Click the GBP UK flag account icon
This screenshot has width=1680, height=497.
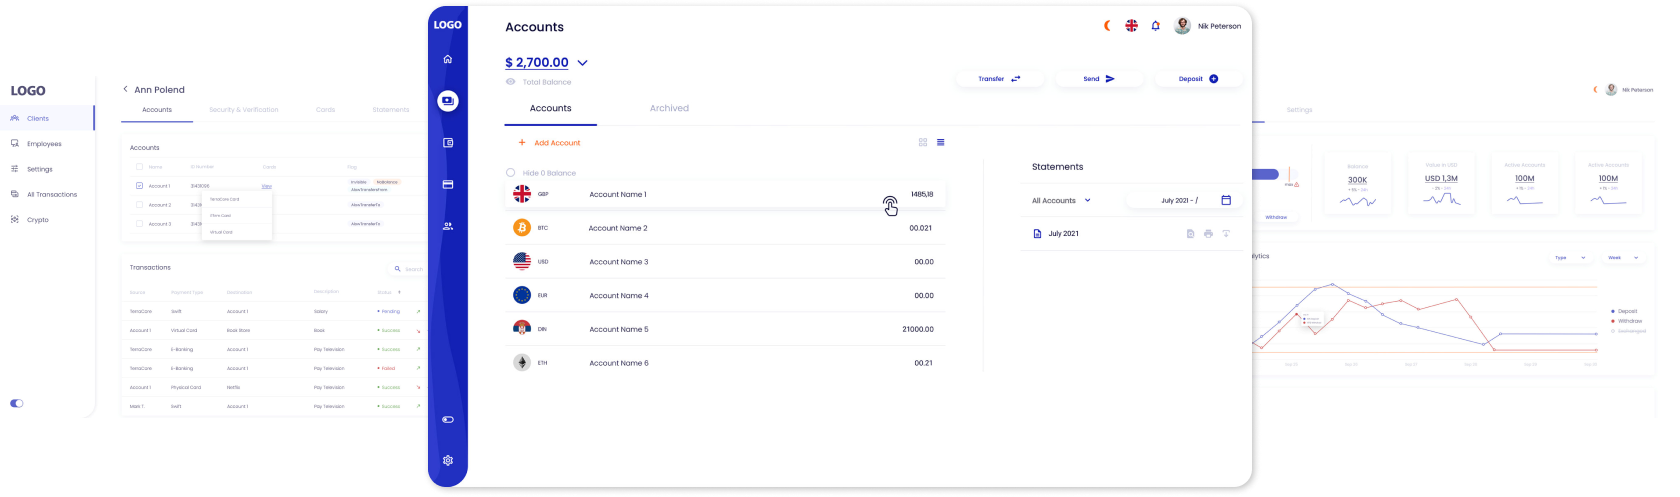point(522,194)
